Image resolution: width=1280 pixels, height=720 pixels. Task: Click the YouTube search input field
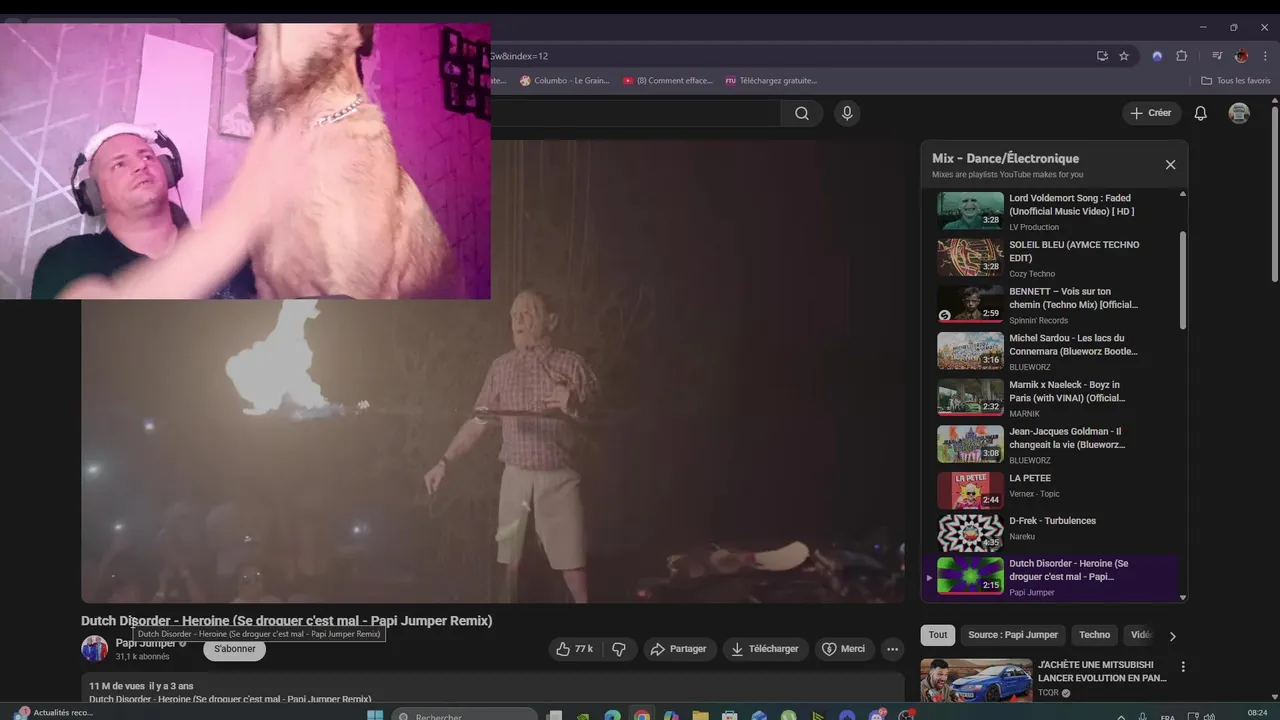pyautogui.click(x=635, y=113)
